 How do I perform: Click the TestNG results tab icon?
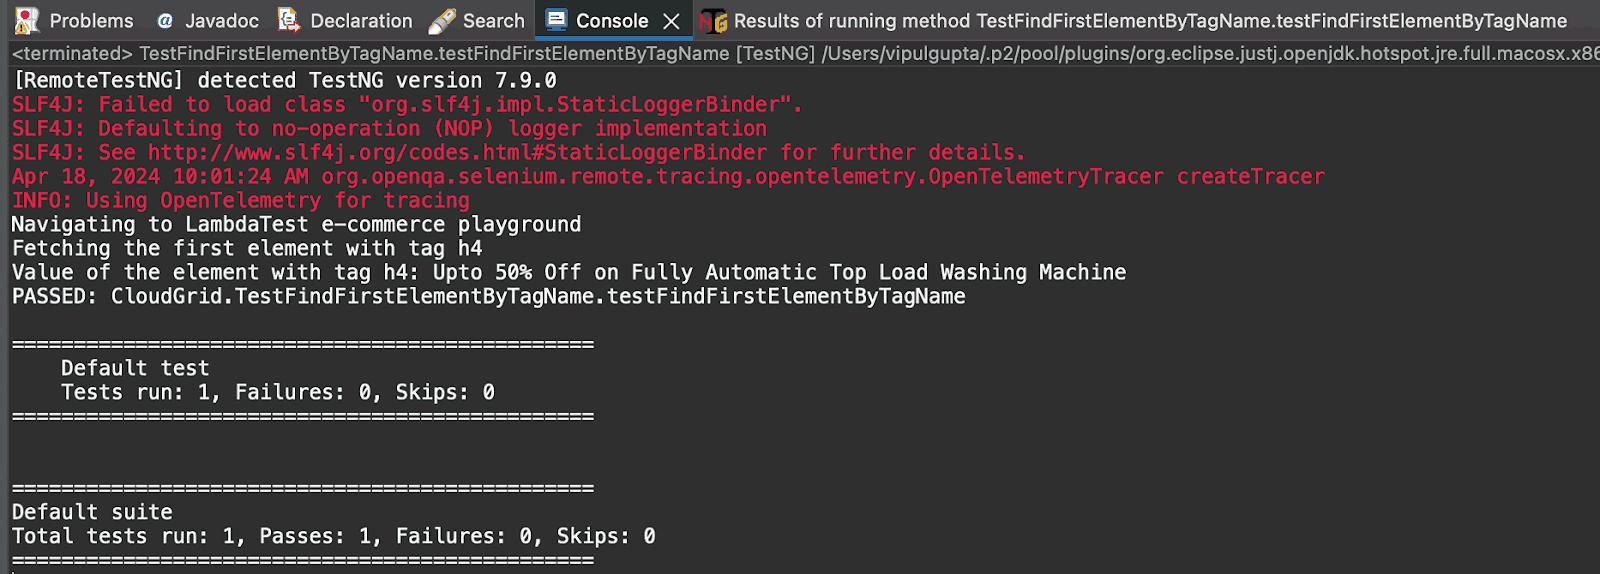click(x=714, y=21)
